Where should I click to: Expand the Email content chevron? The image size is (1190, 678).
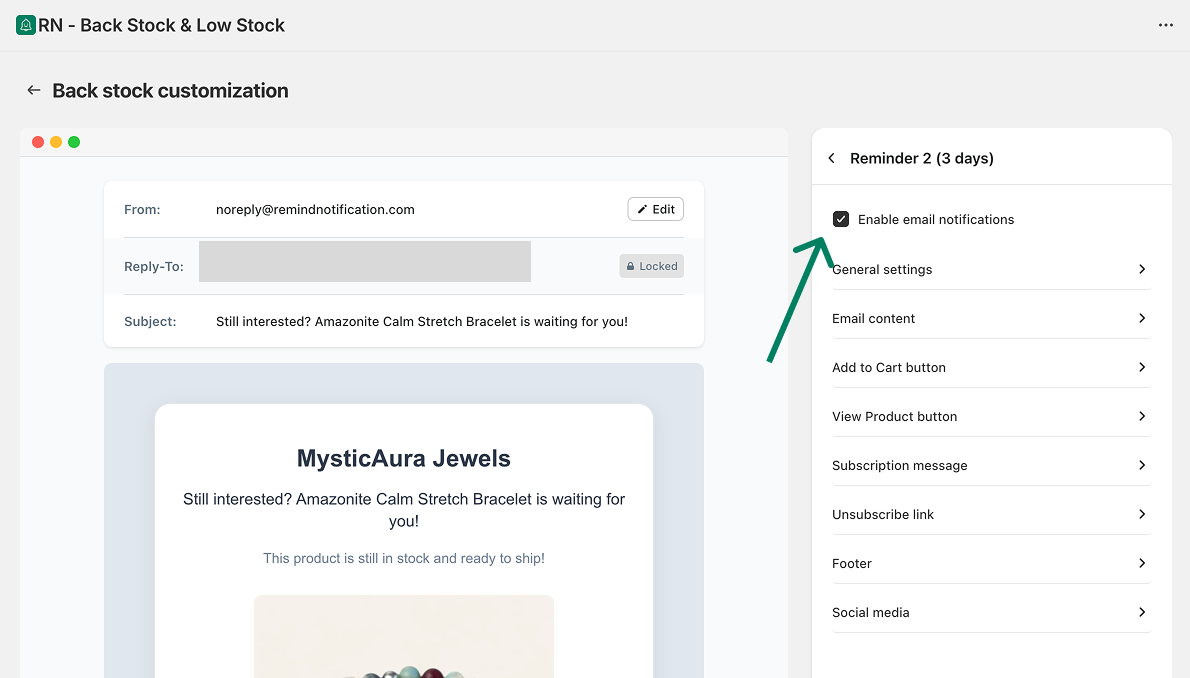(x=1141, y=318)
